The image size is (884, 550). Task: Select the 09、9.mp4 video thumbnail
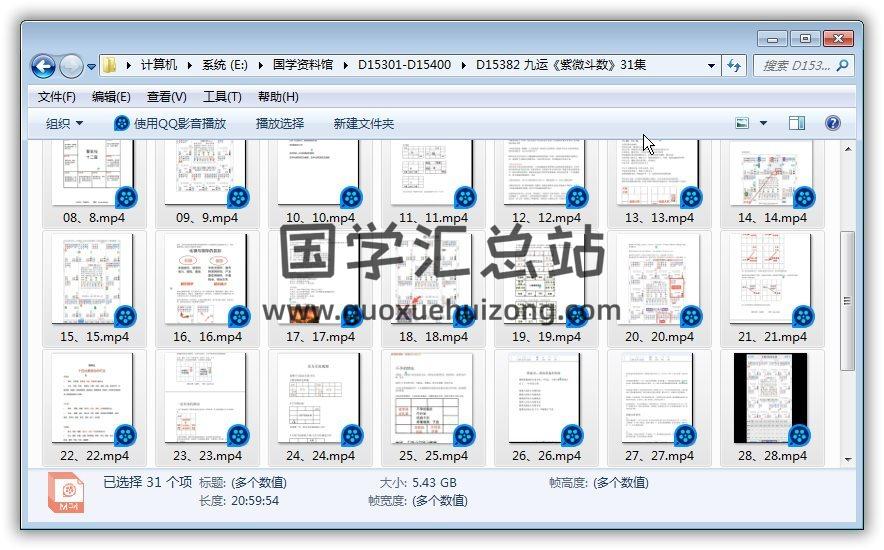point(207,174)
